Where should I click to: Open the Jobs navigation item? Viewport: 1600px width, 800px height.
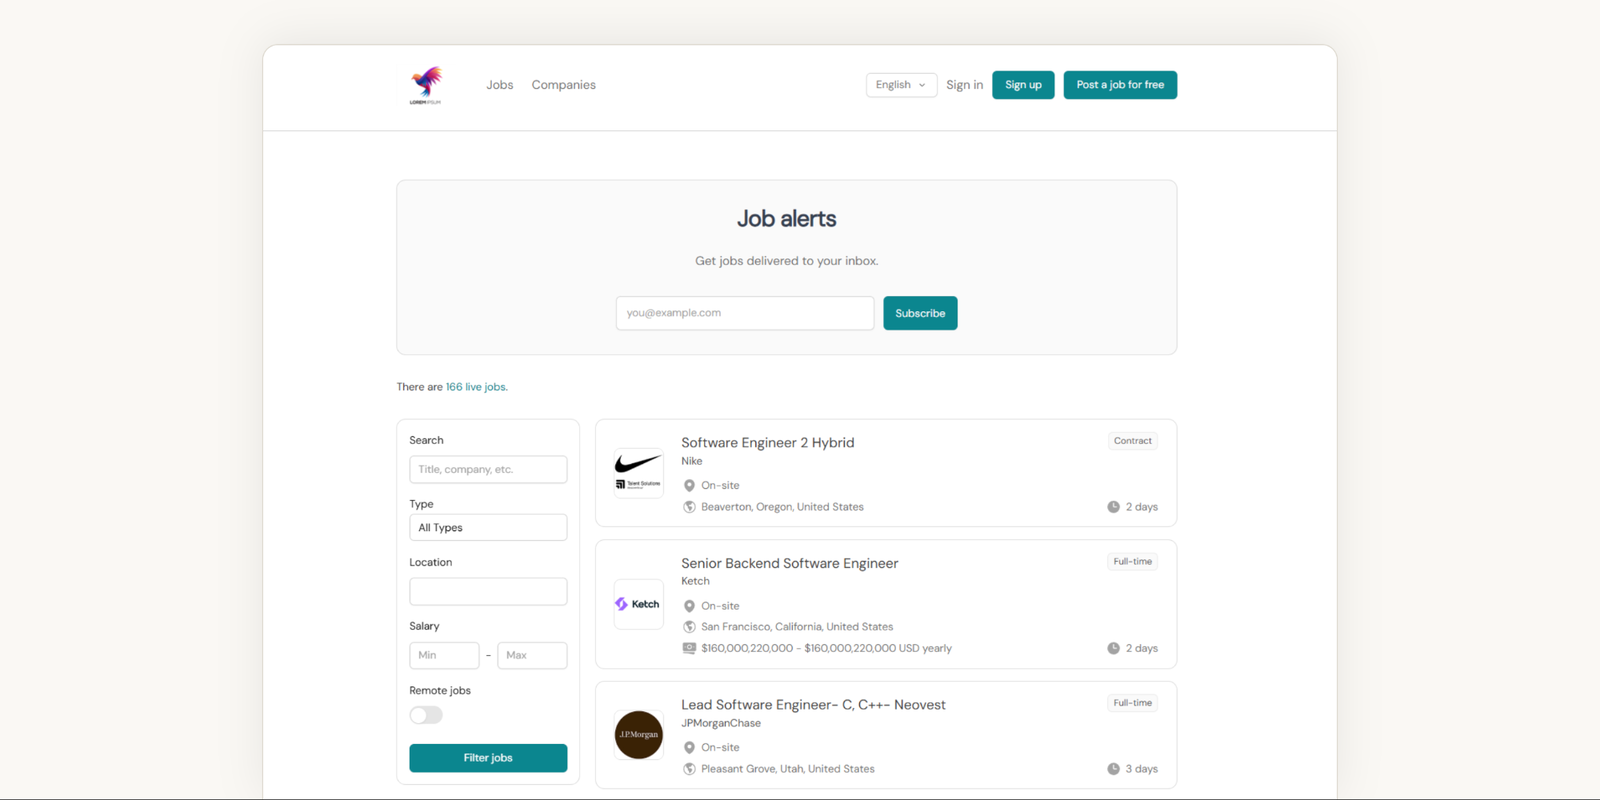click(x=499, y=85)
